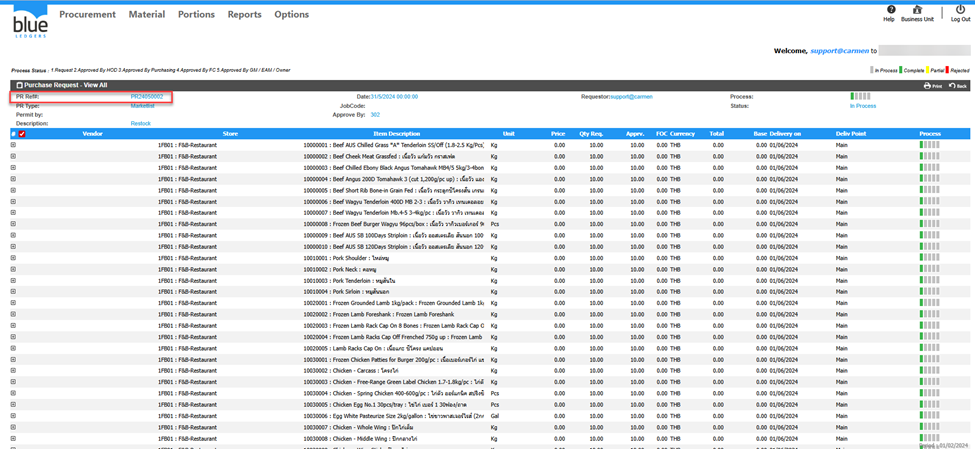
Task: Open the Reports menu
Action: click(x=244, y=15)
